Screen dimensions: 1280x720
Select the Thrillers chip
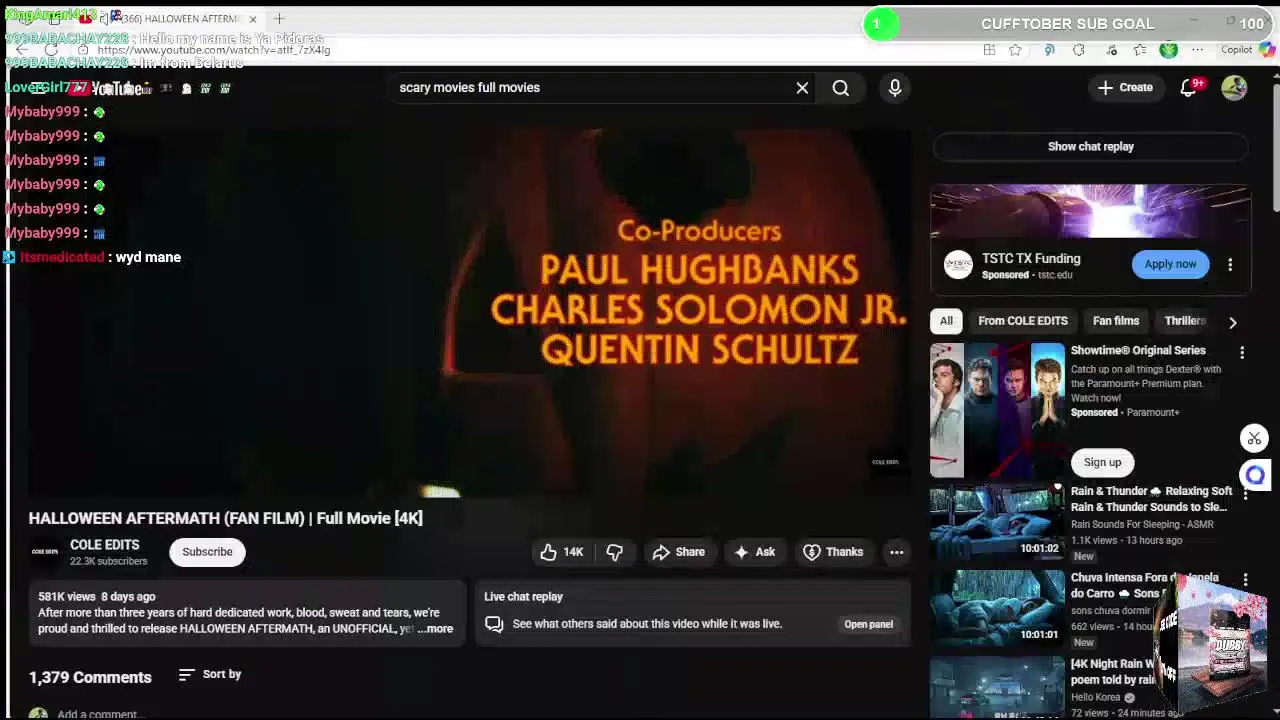click(x=1185, y=321)
